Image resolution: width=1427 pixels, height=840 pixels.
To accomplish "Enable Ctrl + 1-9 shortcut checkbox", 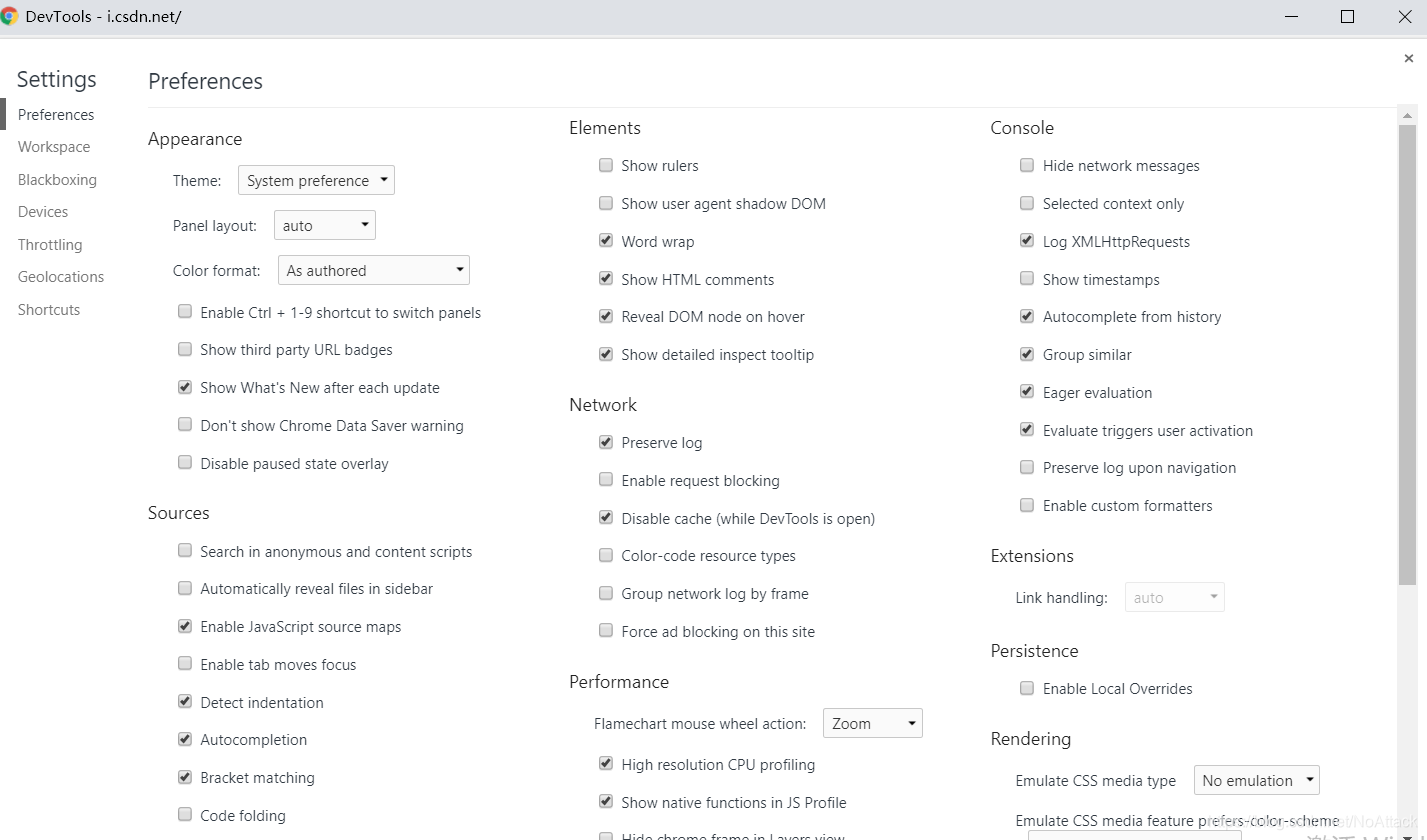I will [x=185, y=312].
